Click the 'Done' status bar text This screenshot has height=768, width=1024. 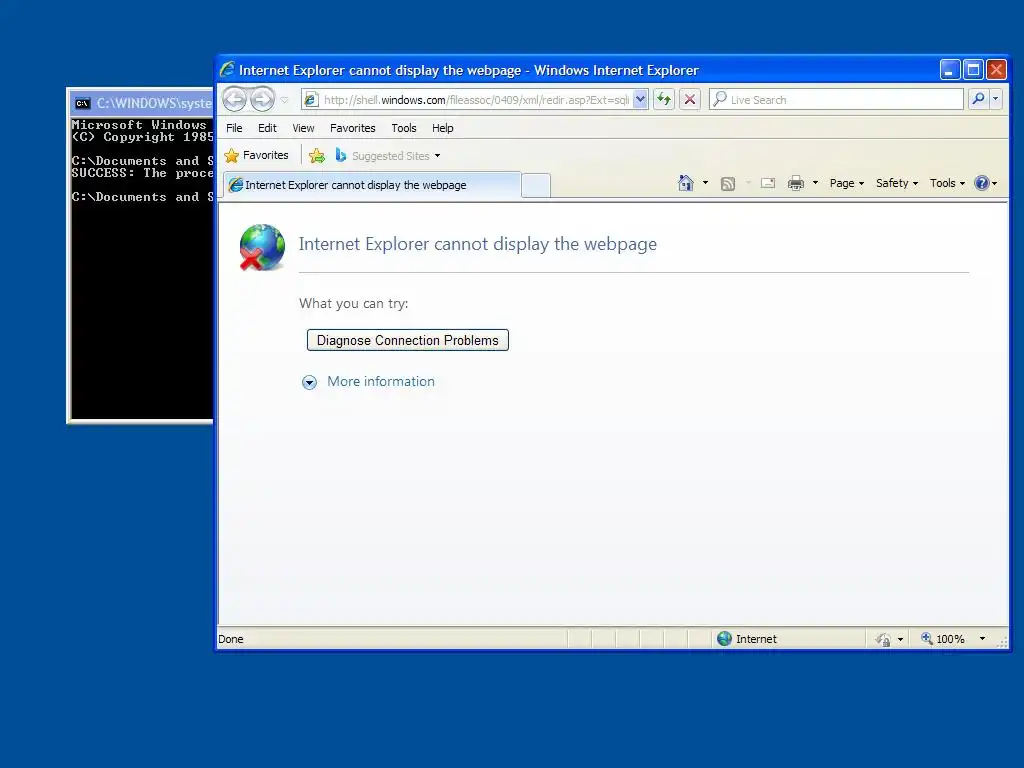tap(231, 639)
